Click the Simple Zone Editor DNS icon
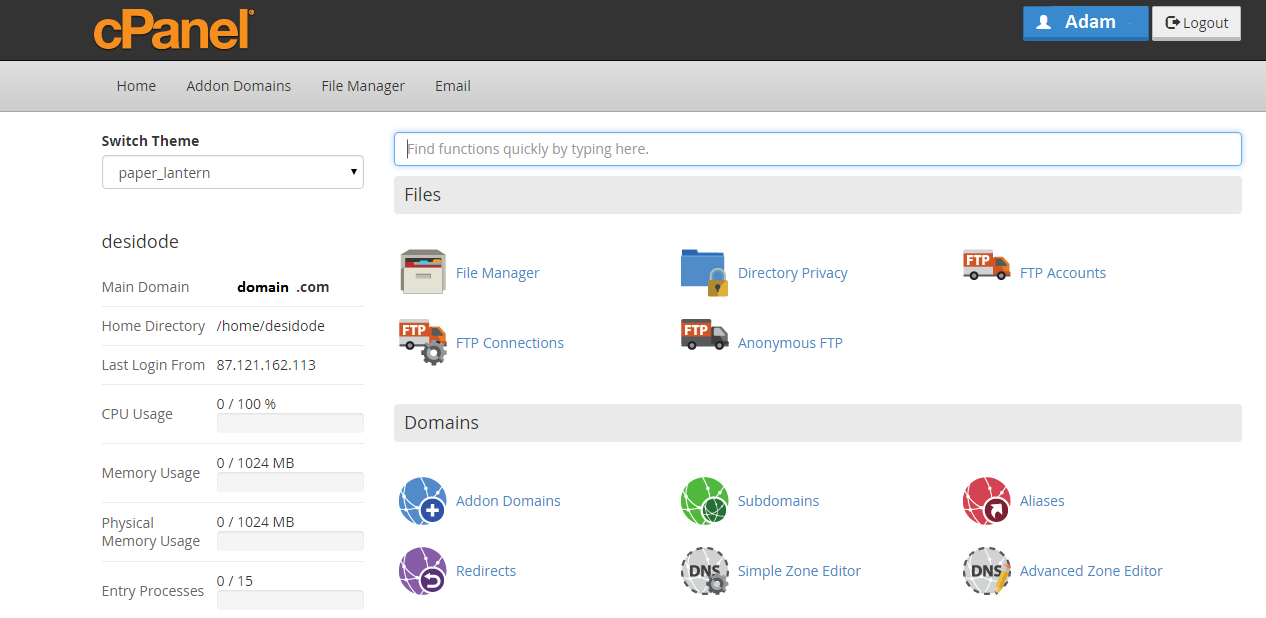 tap(705, 571)
